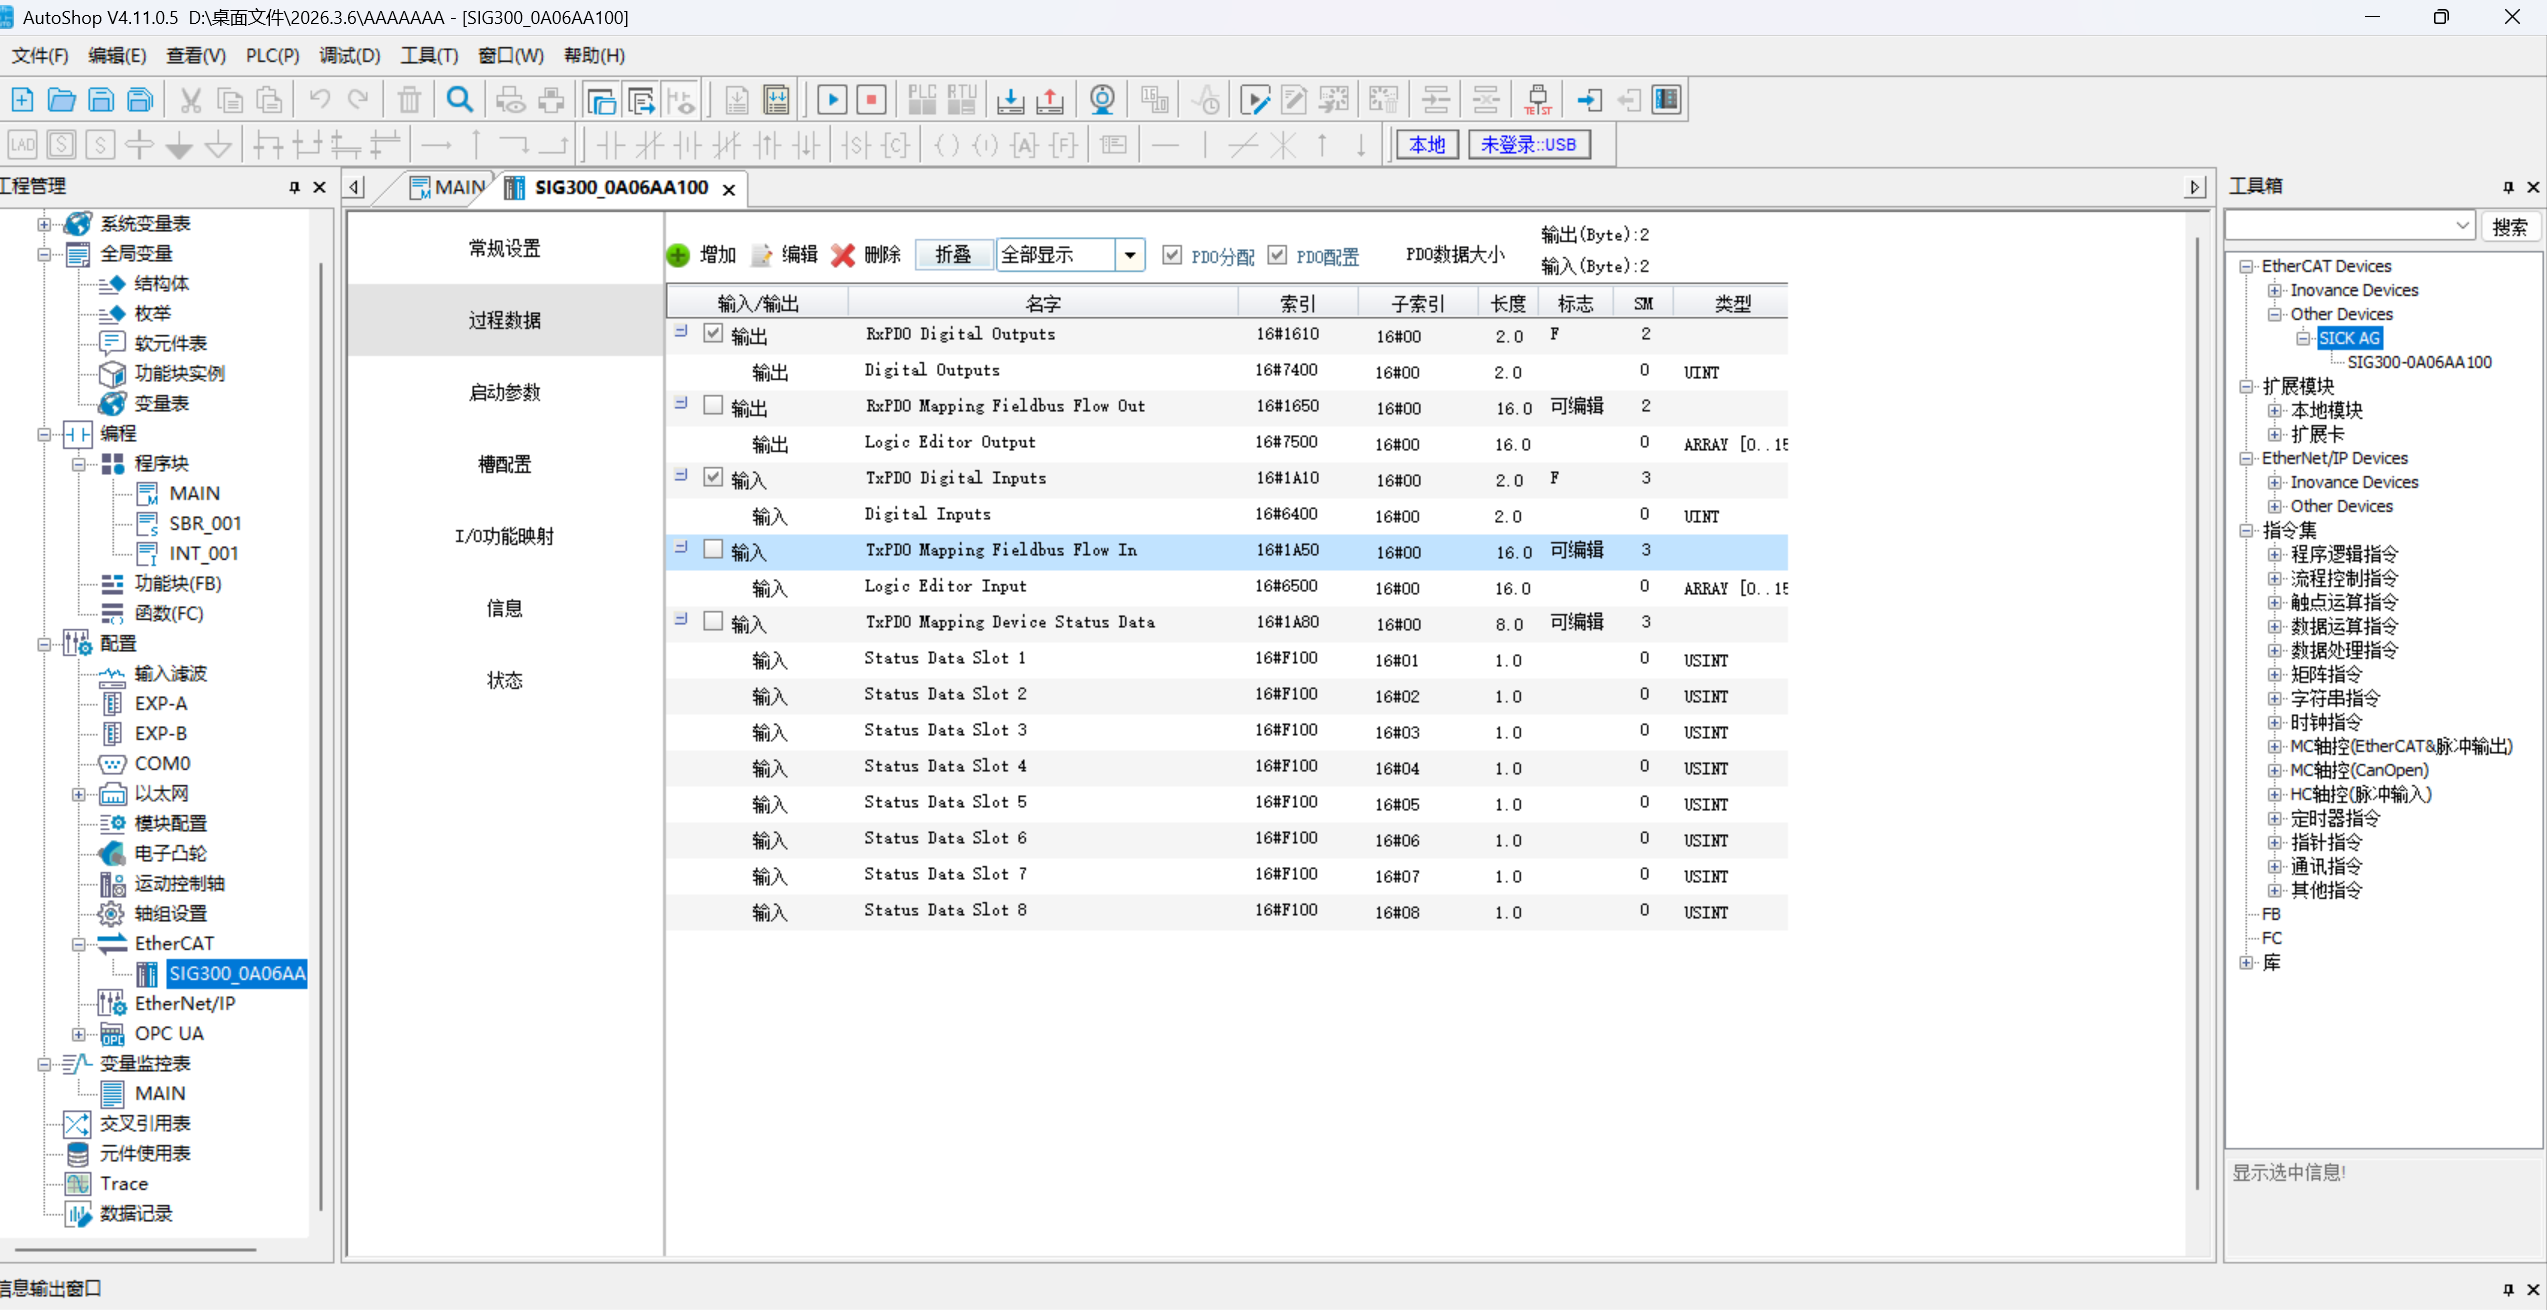Image resolution: width=2547 pixels, height=1310 pixels.
Task: Toggle the PDO分配 checkbox
Action: click(x=1172, y=255)
